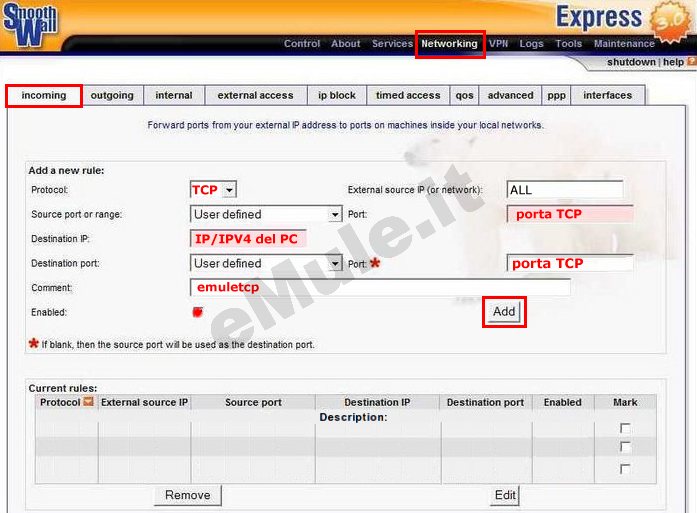Click the Mark column header
This screenshot has width=697, height=513.
[x=625, y=402]
